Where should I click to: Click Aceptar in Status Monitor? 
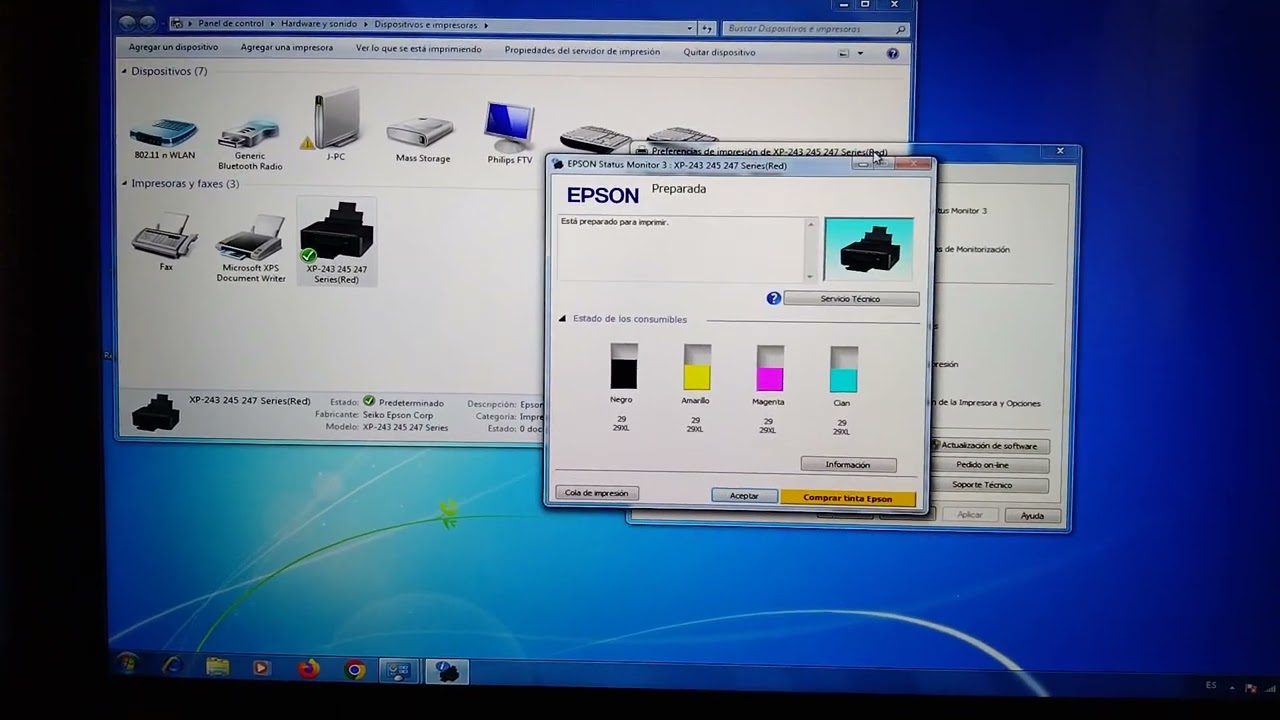click(x=744, y=496)
